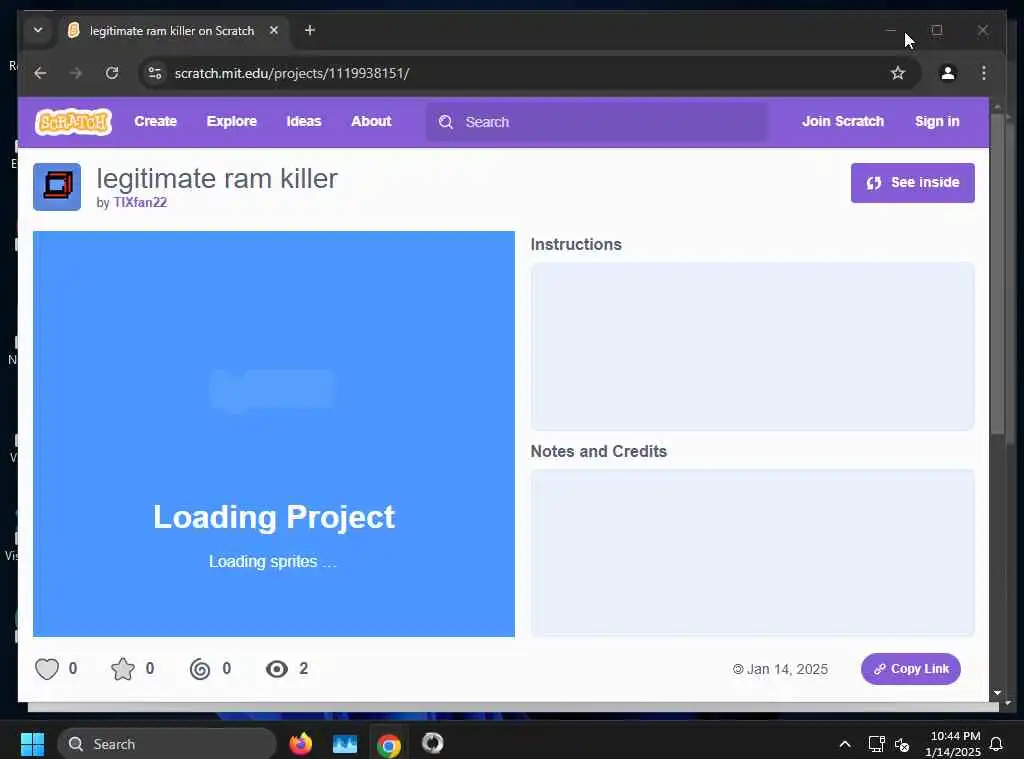Open the blue chart app in taskbar
The height and width of the screenshot is (759, 1024).
[345, 743]
